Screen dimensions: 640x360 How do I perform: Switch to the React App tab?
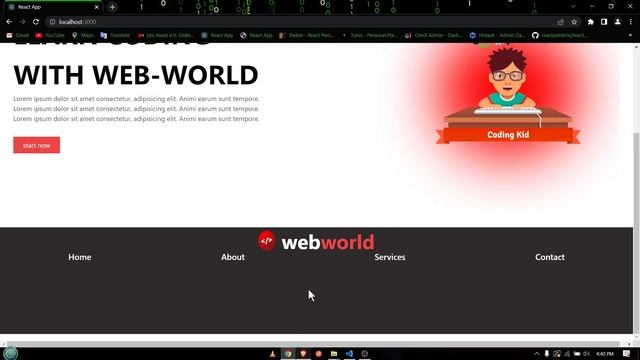point(51,7)
